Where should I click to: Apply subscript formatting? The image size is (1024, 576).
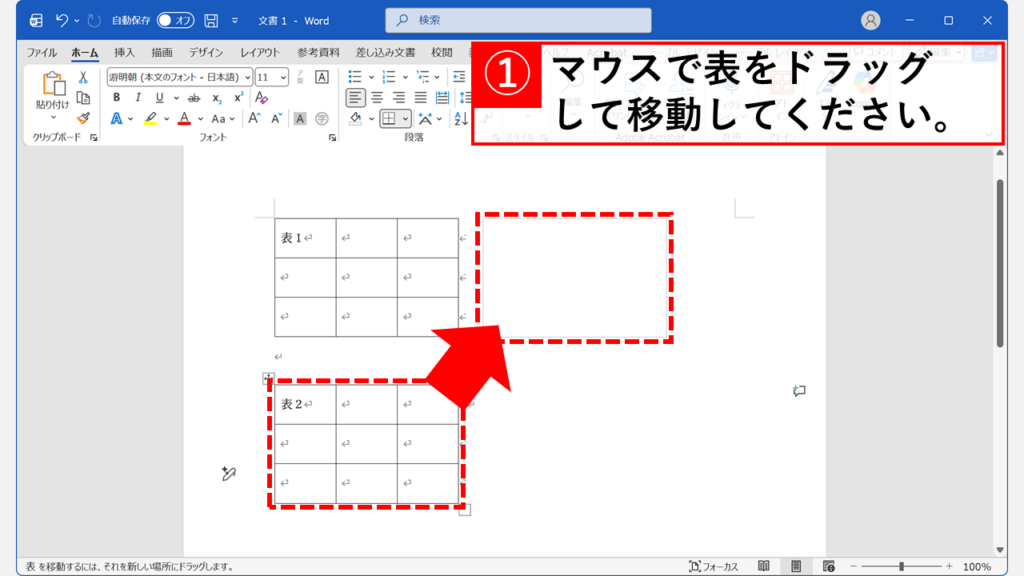(x=216, y=96)
